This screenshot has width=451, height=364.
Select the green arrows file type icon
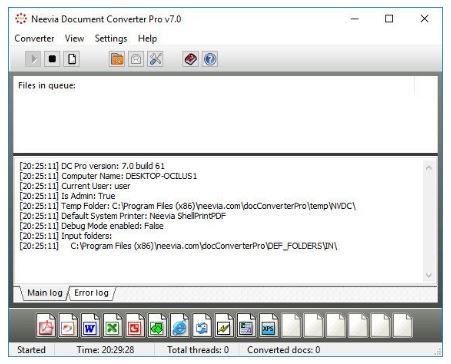click(157, 325)
